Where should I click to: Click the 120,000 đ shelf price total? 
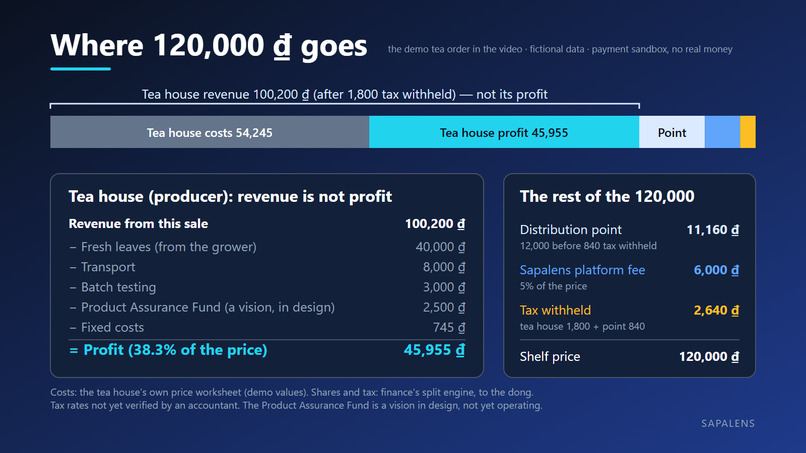pos(709,356)
